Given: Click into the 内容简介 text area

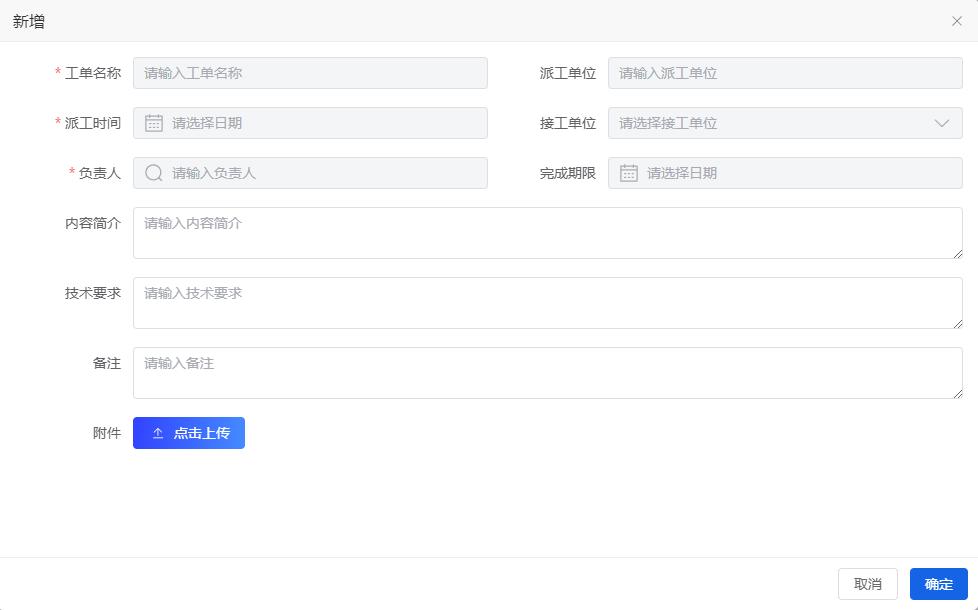Looking at the screenshot, I should point(548,233).
